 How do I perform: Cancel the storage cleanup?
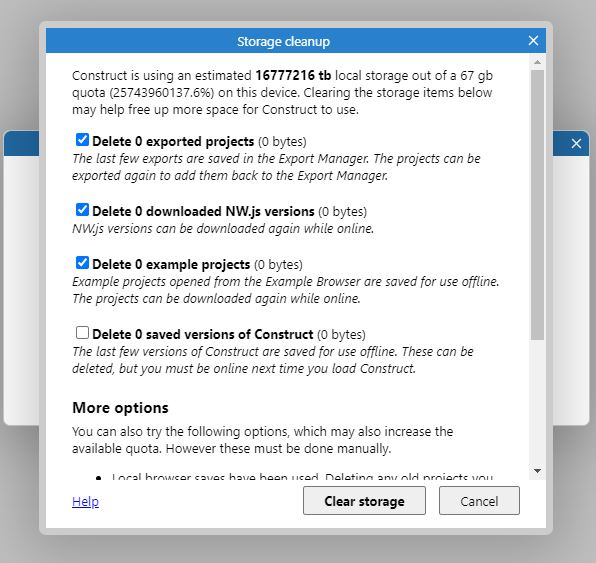pos(479,501)
